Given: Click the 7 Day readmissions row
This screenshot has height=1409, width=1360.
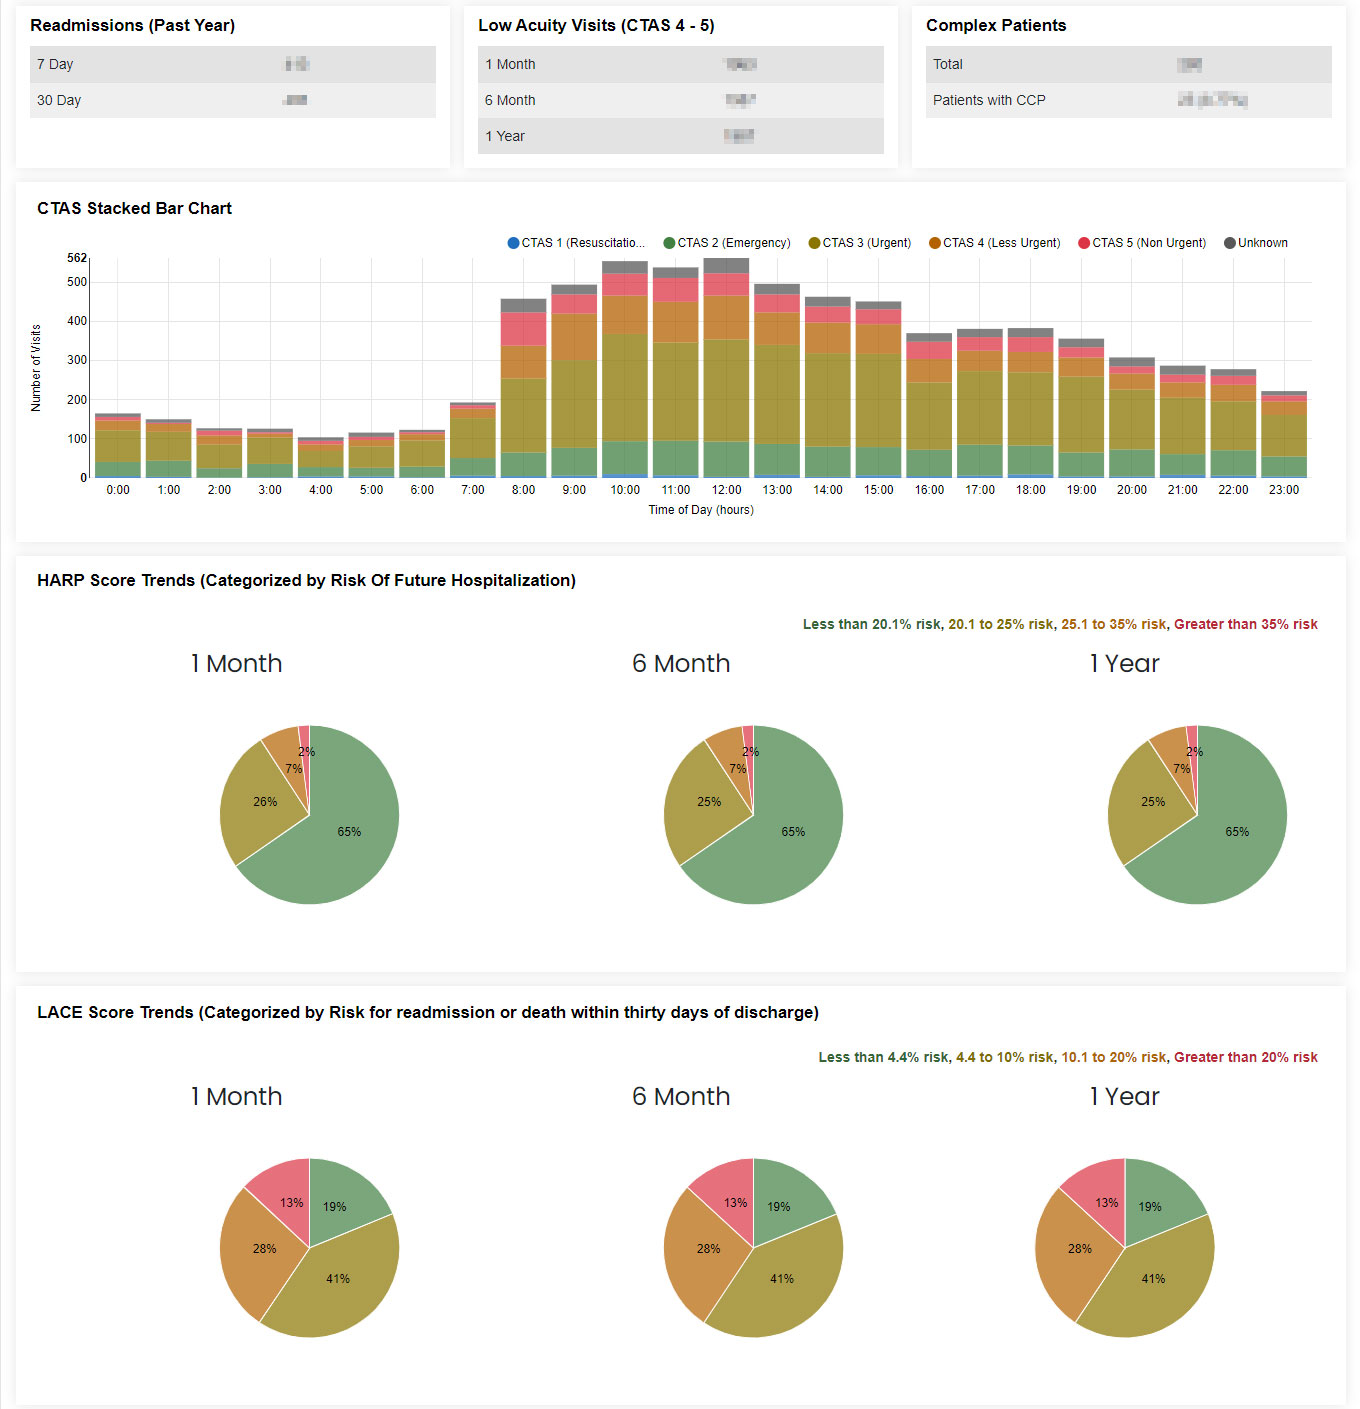Looking at the screenshot, I should tap(233, 64).
